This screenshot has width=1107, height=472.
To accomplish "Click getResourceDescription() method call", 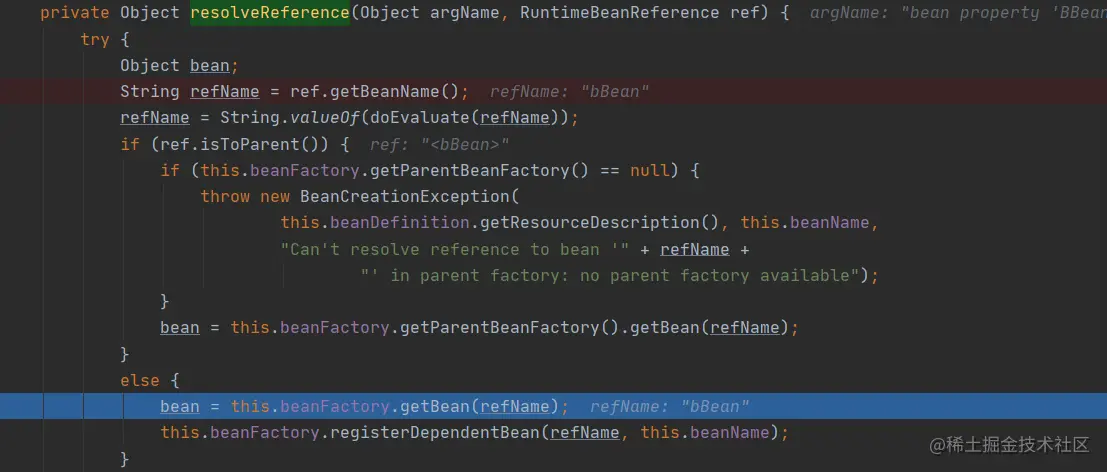I will pyautogui.click(x=599, y=223).
